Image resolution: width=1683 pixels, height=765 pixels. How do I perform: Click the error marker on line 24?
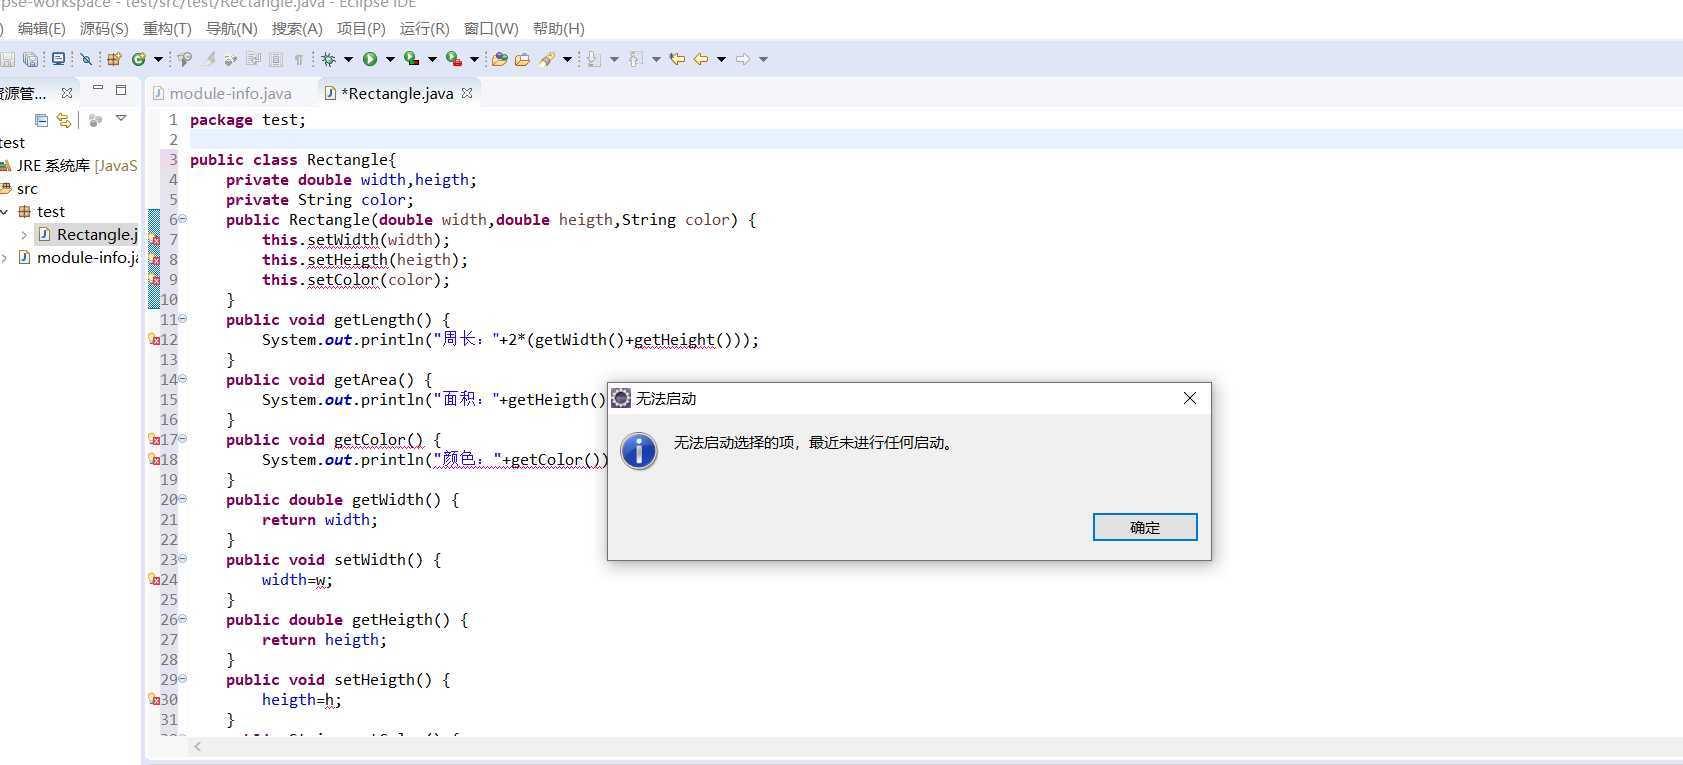click(x=154, y=580)
